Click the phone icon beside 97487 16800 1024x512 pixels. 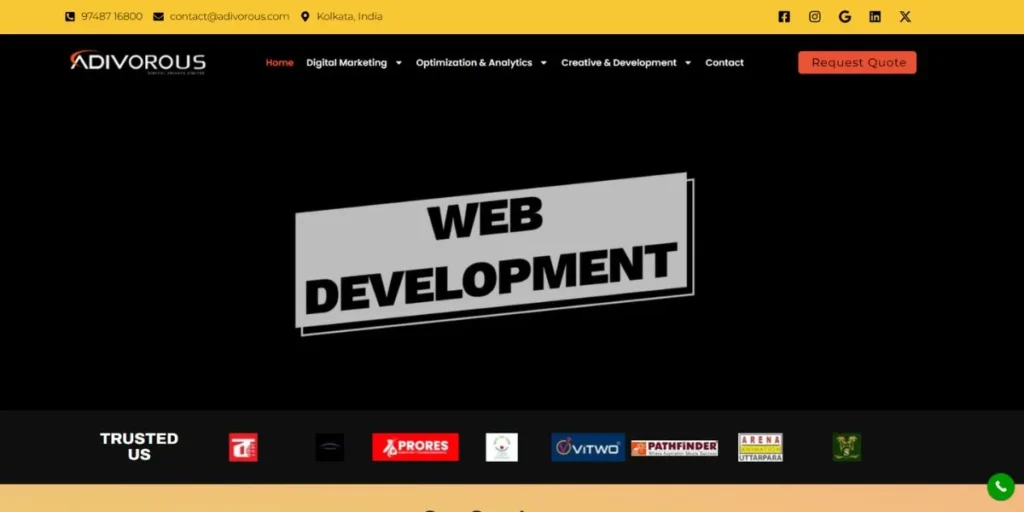click(70, 17)
